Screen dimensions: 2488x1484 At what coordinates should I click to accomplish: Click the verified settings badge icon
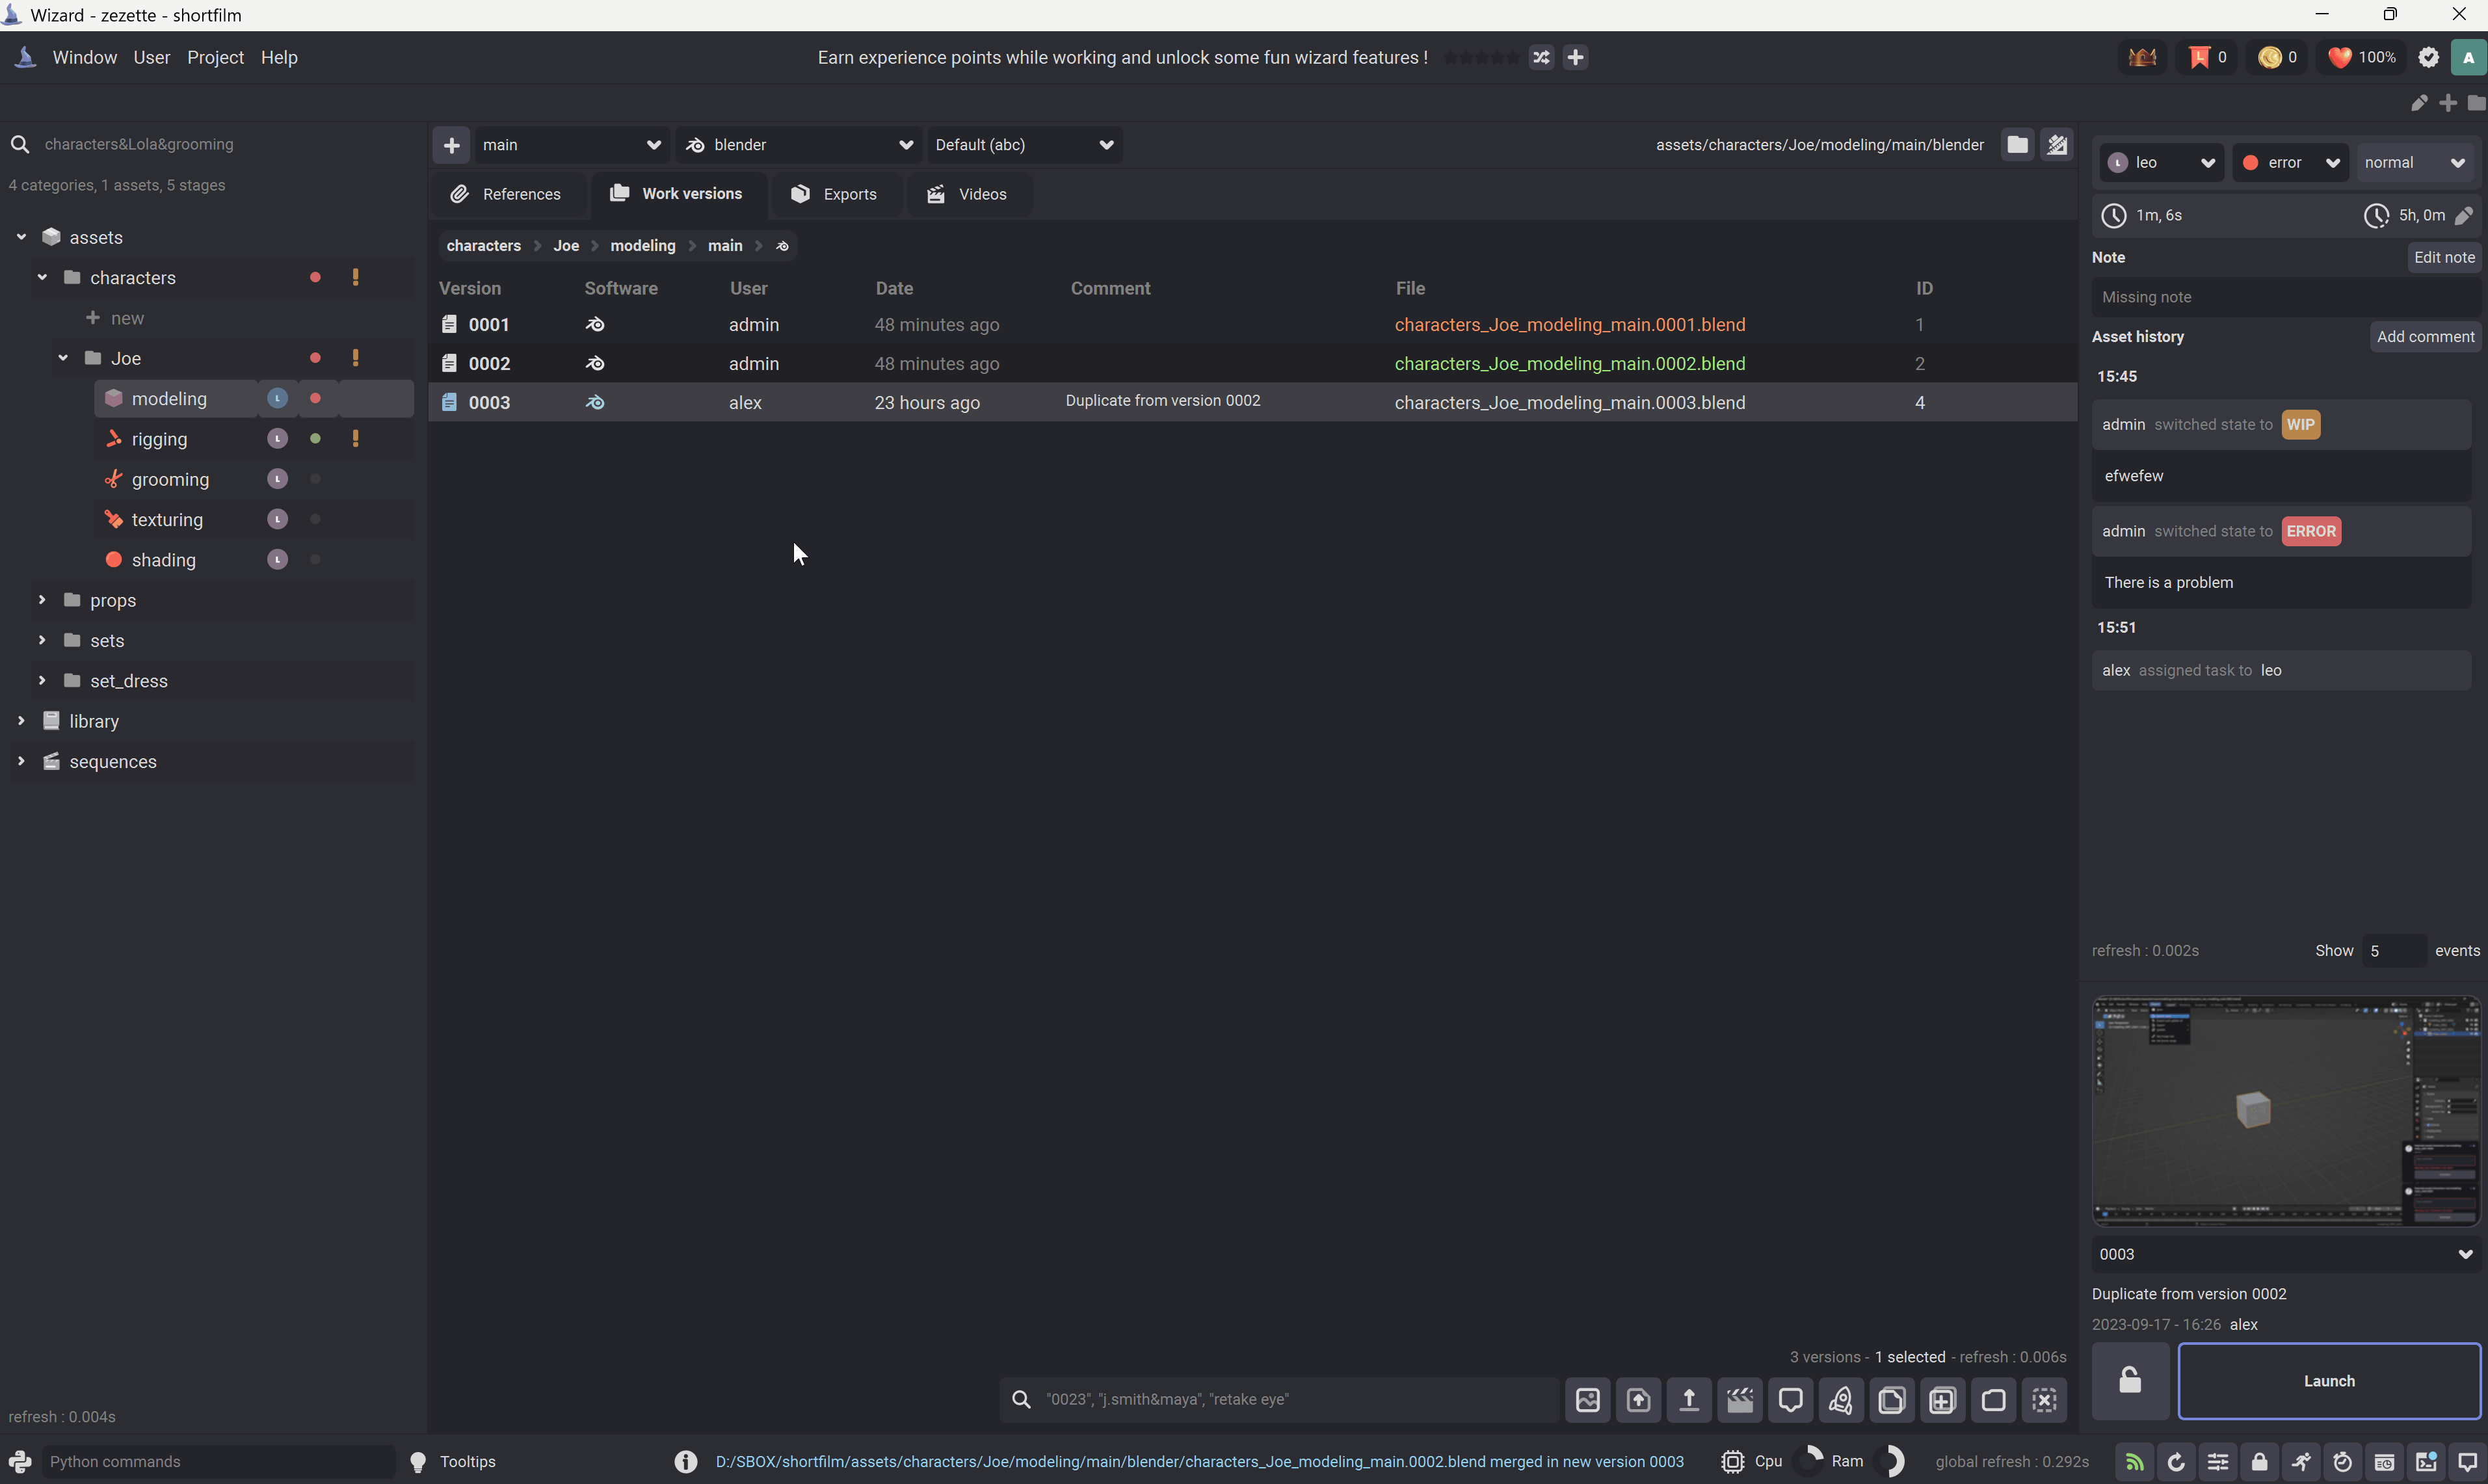pyautogui.click(x=2428, y=58)
